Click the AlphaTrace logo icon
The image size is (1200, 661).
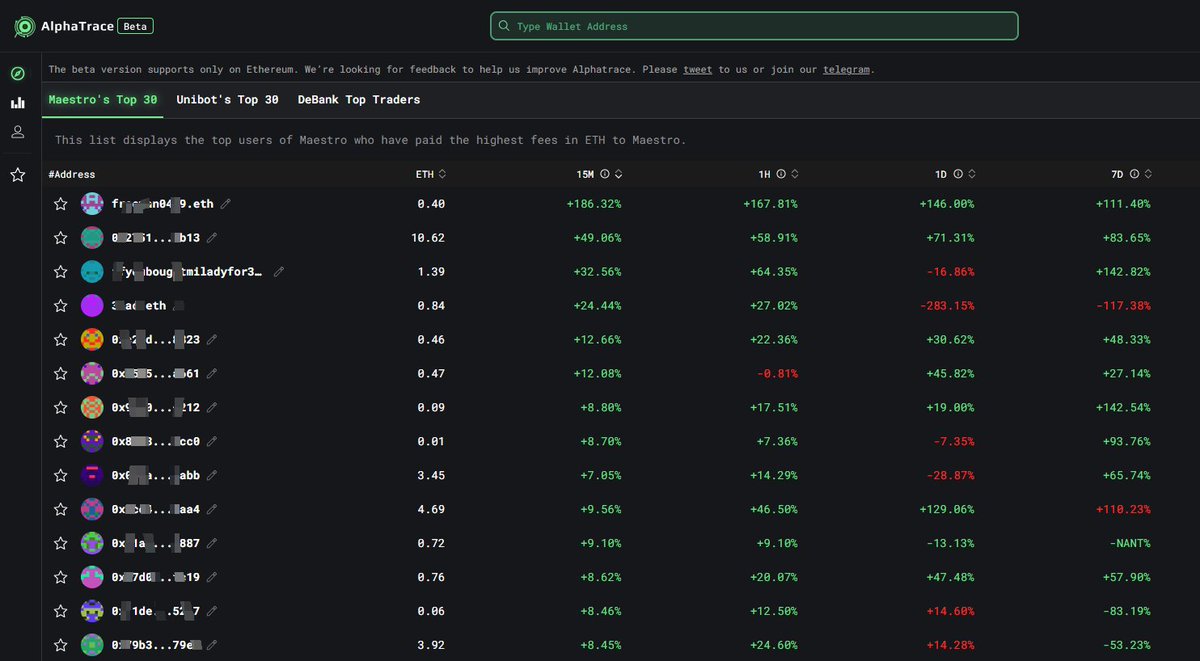click(25, 27)
